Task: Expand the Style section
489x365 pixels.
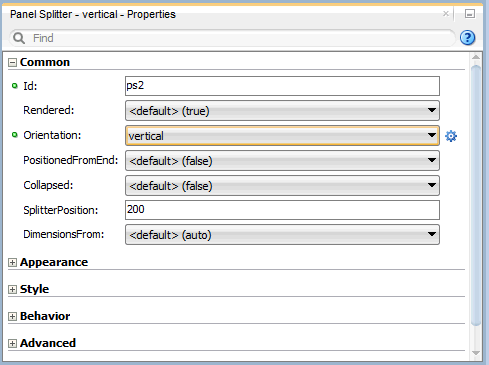Action: [12, 289]
